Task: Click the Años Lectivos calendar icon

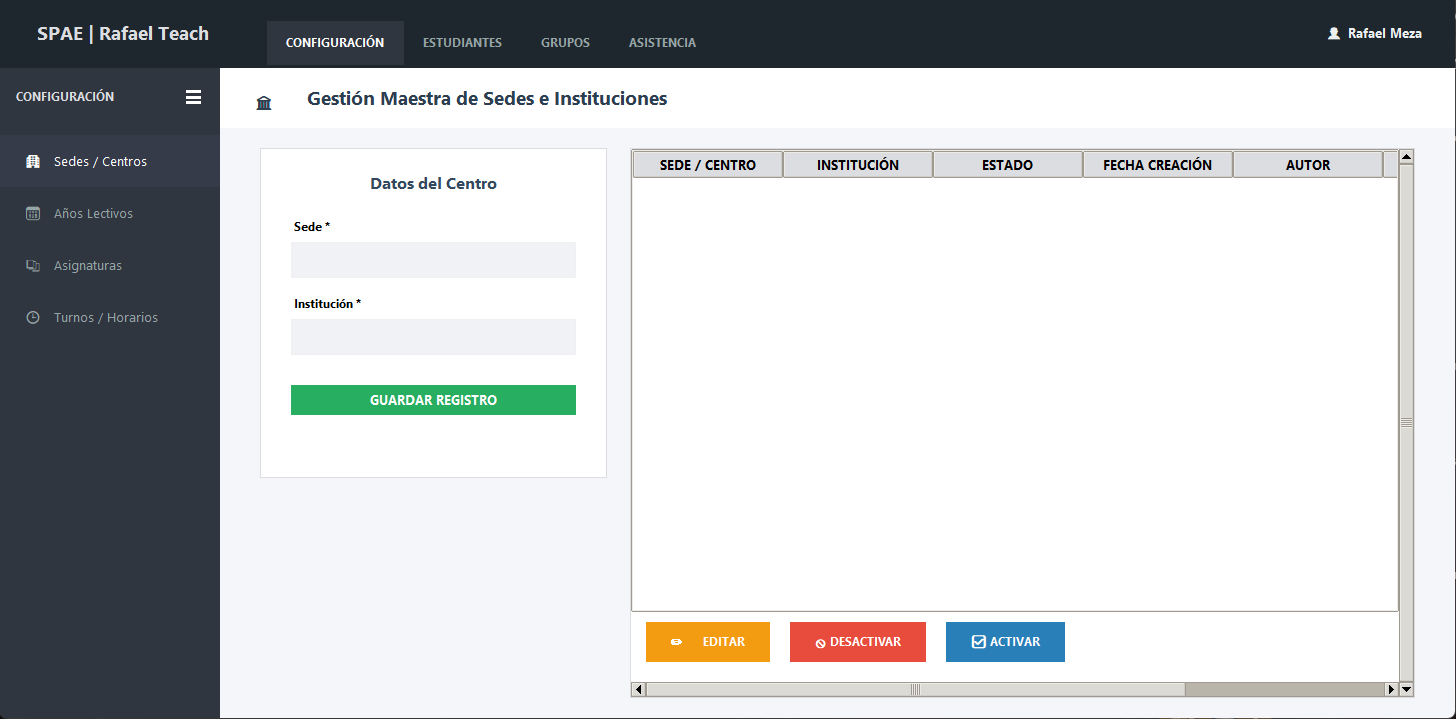Action: click(x=33, y=213)
